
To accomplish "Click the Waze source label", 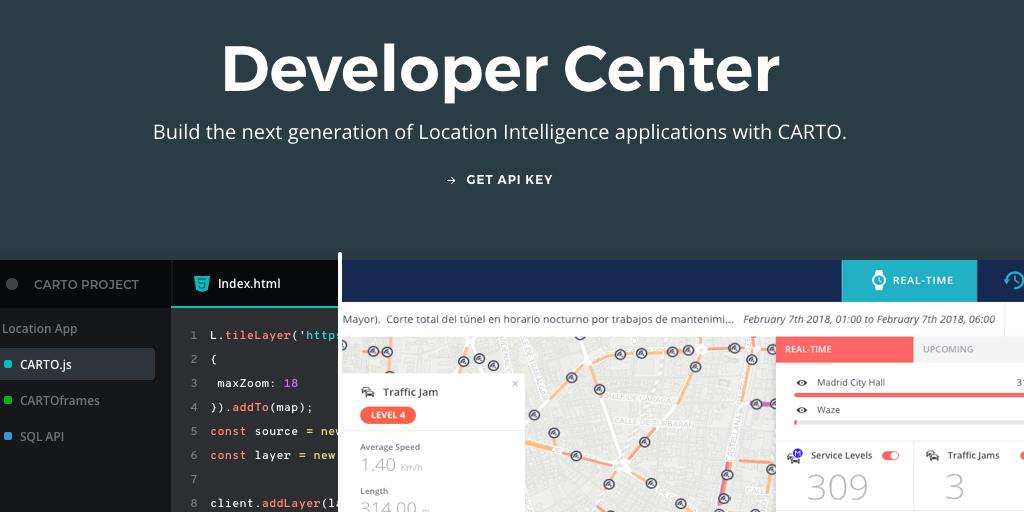I will coord(828,410).
